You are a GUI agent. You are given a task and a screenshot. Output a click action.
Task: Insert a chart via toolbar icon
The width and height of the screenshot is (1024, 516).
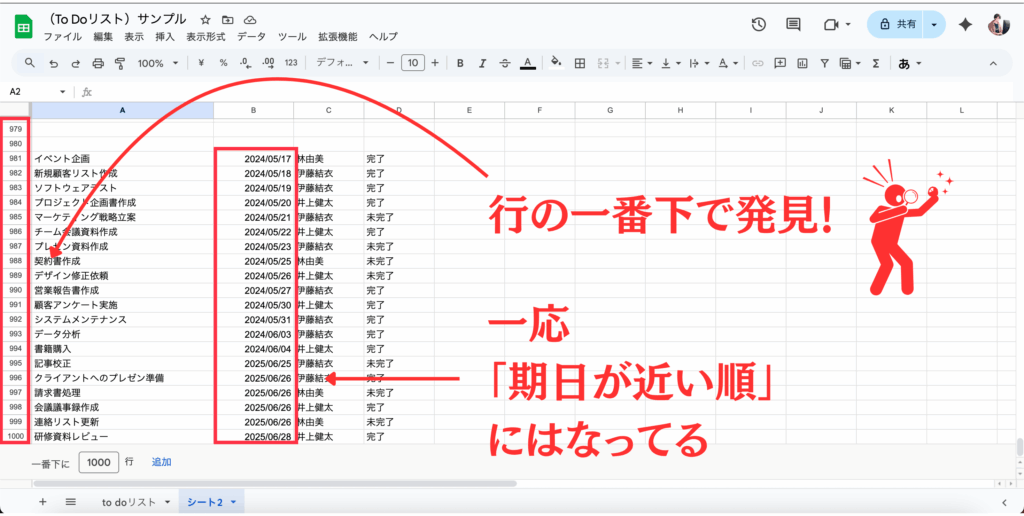pos(803,63)
